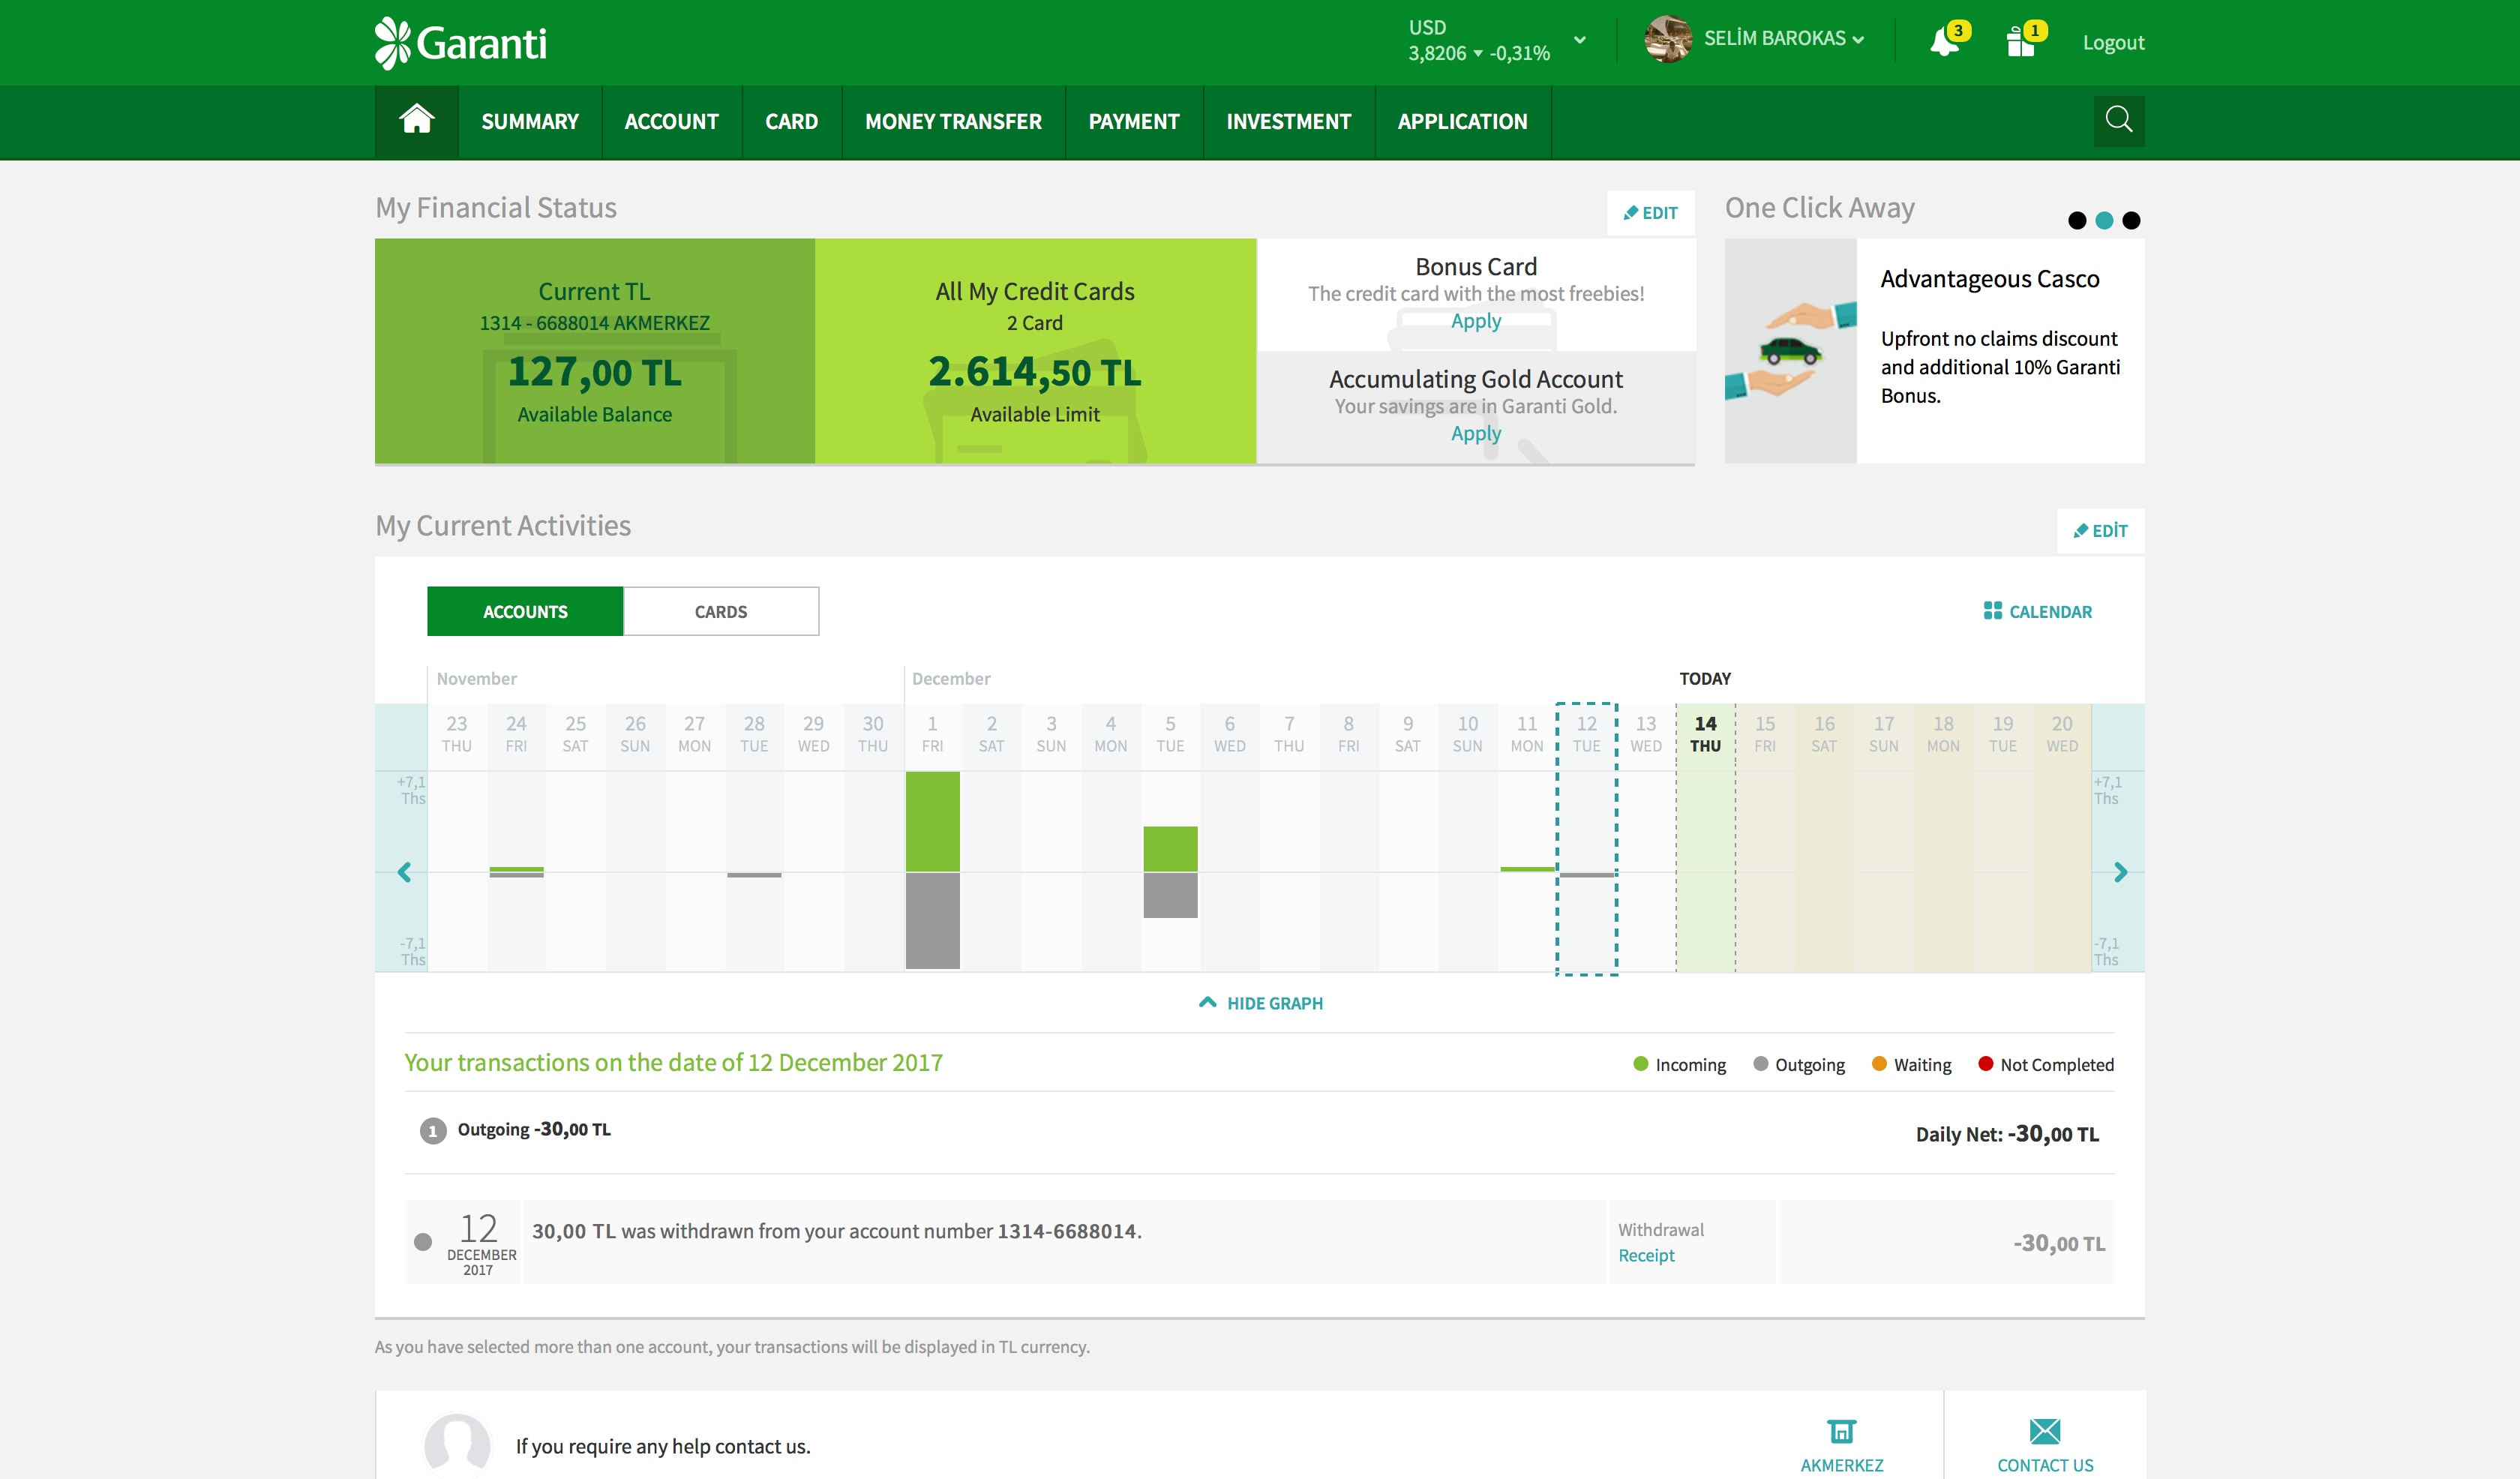2520x1479 pixels.
Task: Open the PAYMENT menu
Action: [1134, 121]
